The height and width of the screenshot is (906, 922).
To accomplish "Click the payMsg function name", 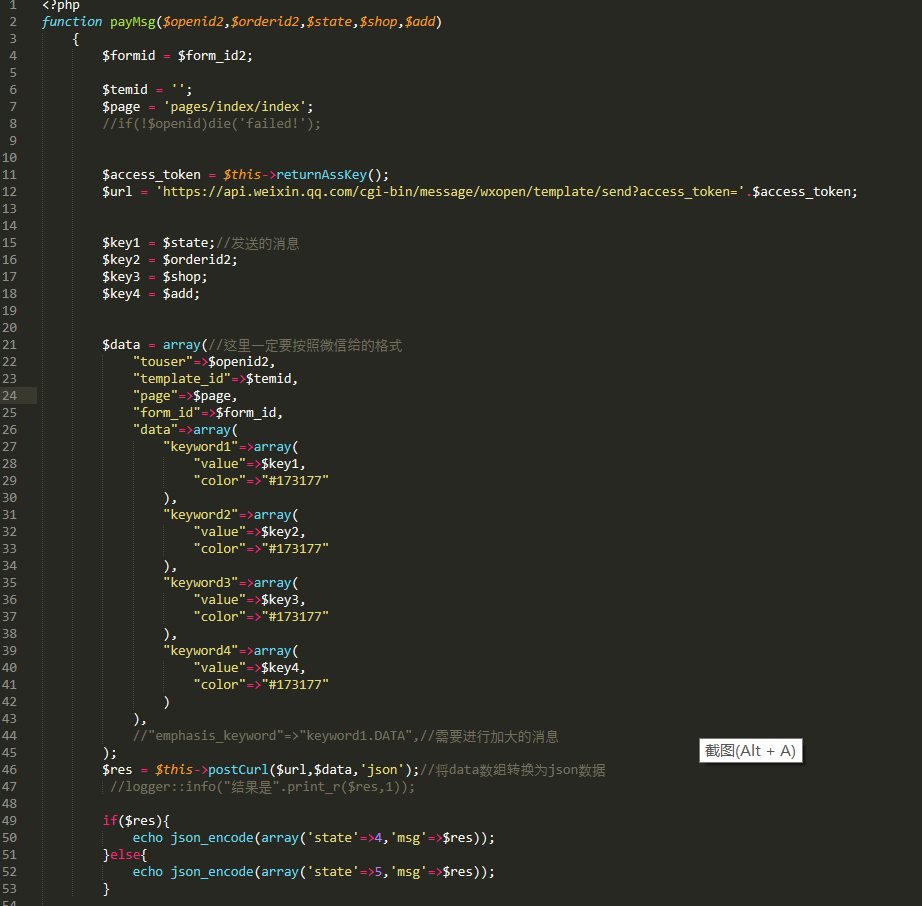I will [132, 21].
